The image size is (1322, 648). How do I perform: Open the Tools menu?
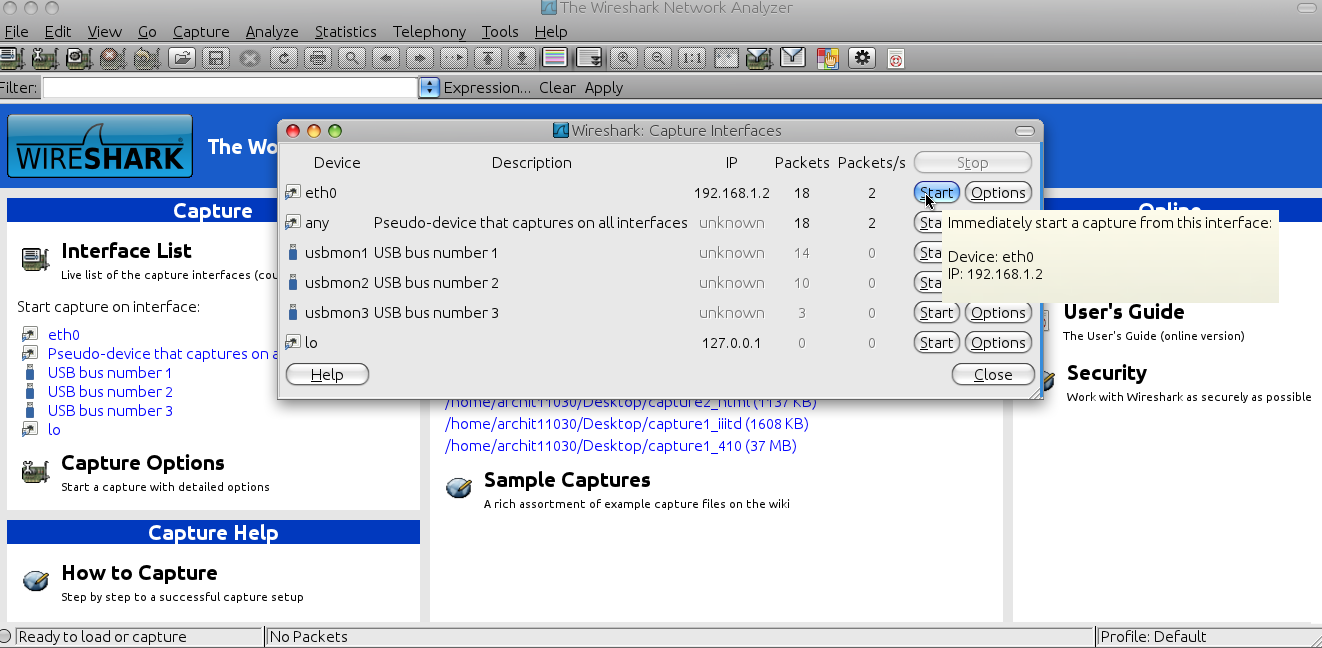[500, 32]
